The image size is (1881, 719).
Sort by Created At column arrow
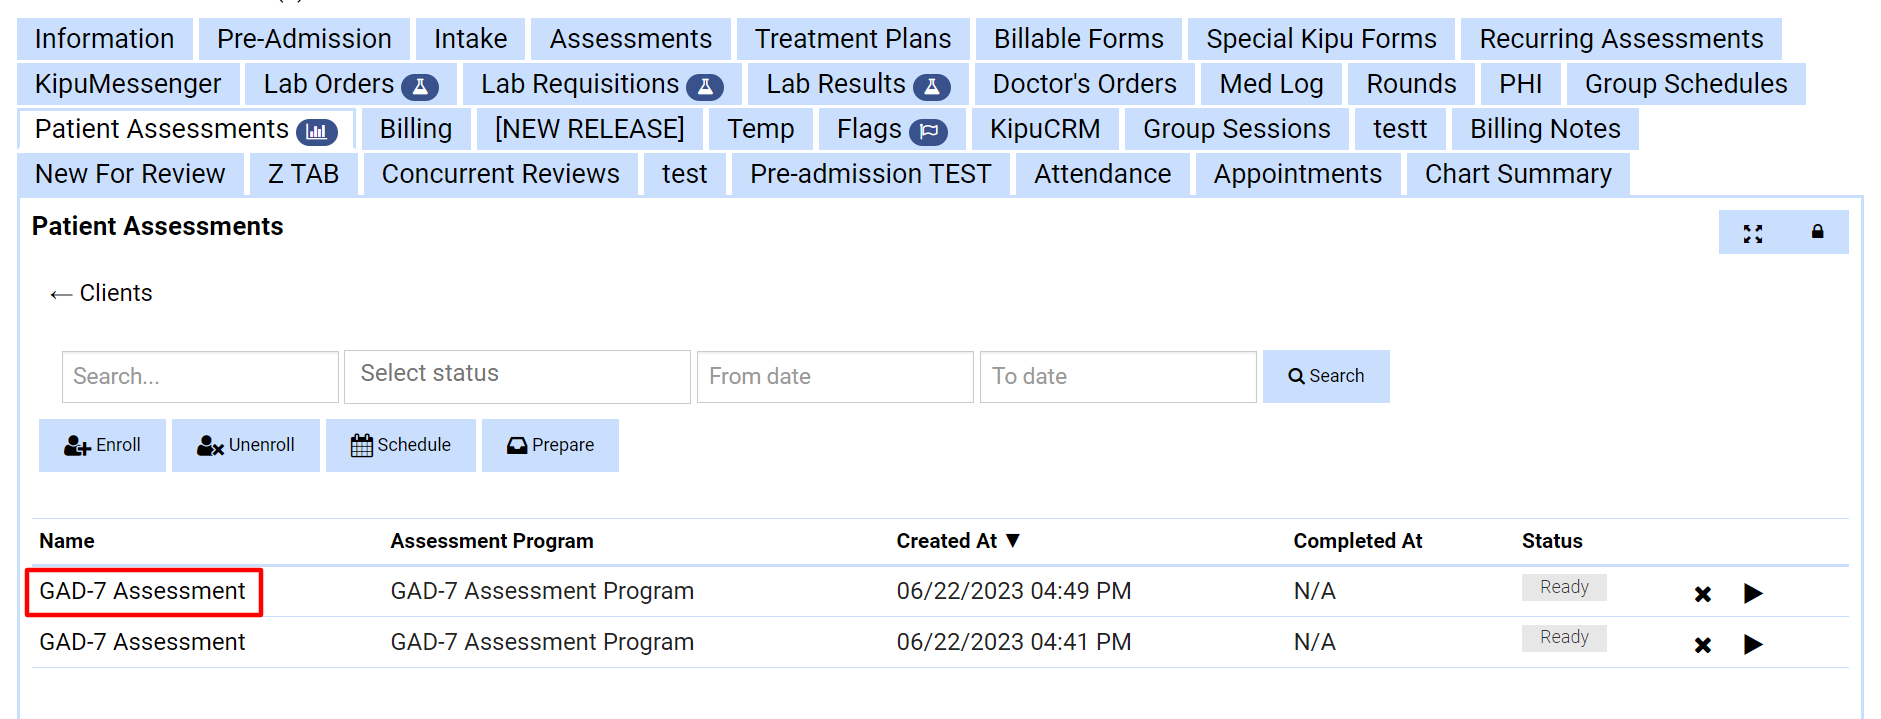coord(1012,541)
